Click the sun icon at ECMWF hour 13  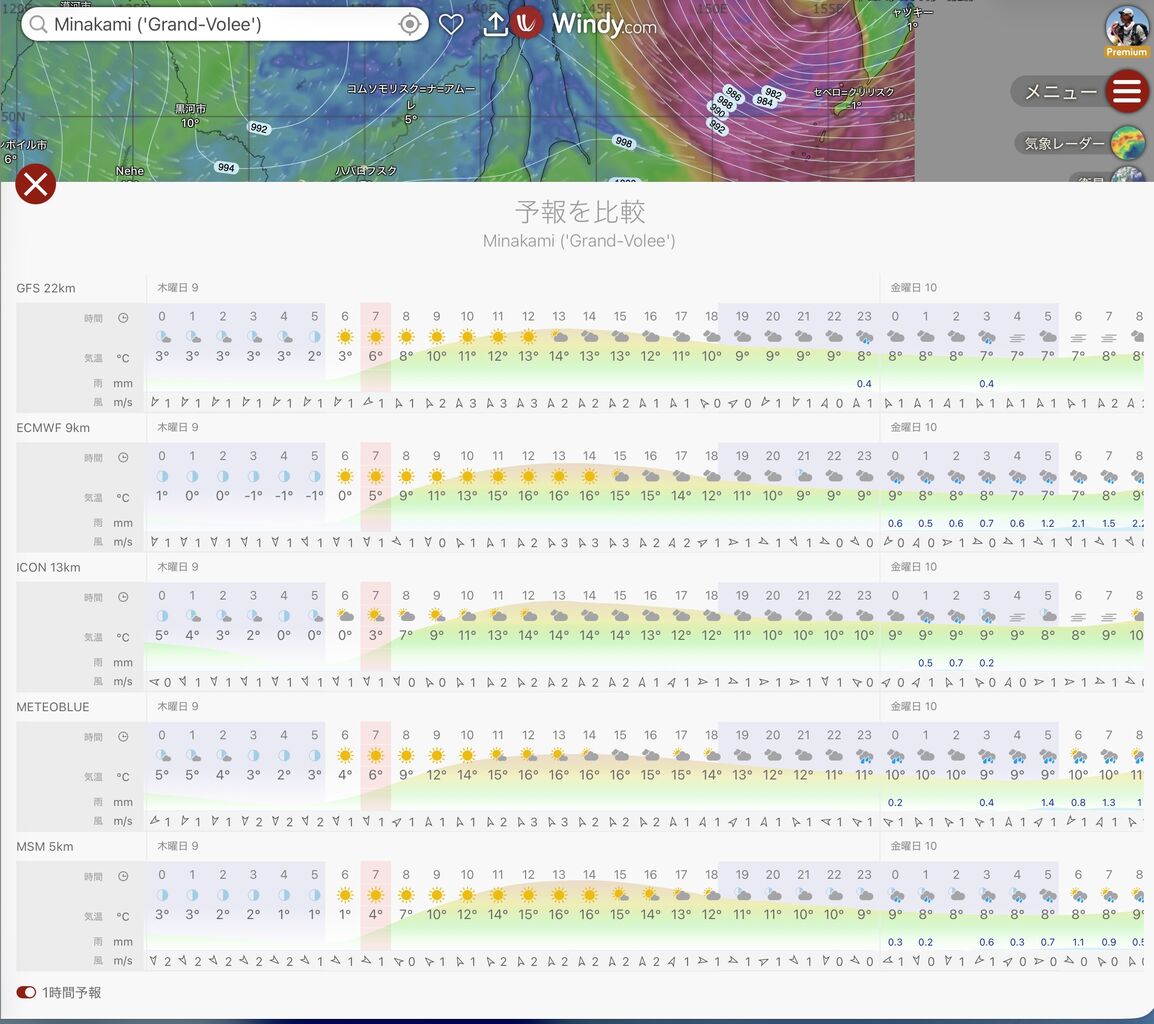click(559, 476)
